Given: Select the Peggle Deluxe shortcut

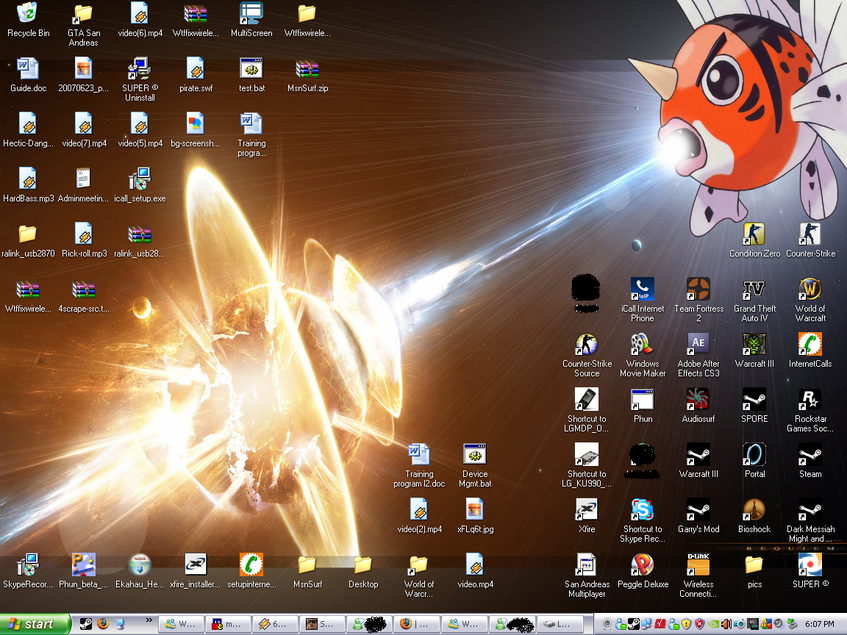Looking at the screenshot, I should pyautogui.click(x=642, y=571).
